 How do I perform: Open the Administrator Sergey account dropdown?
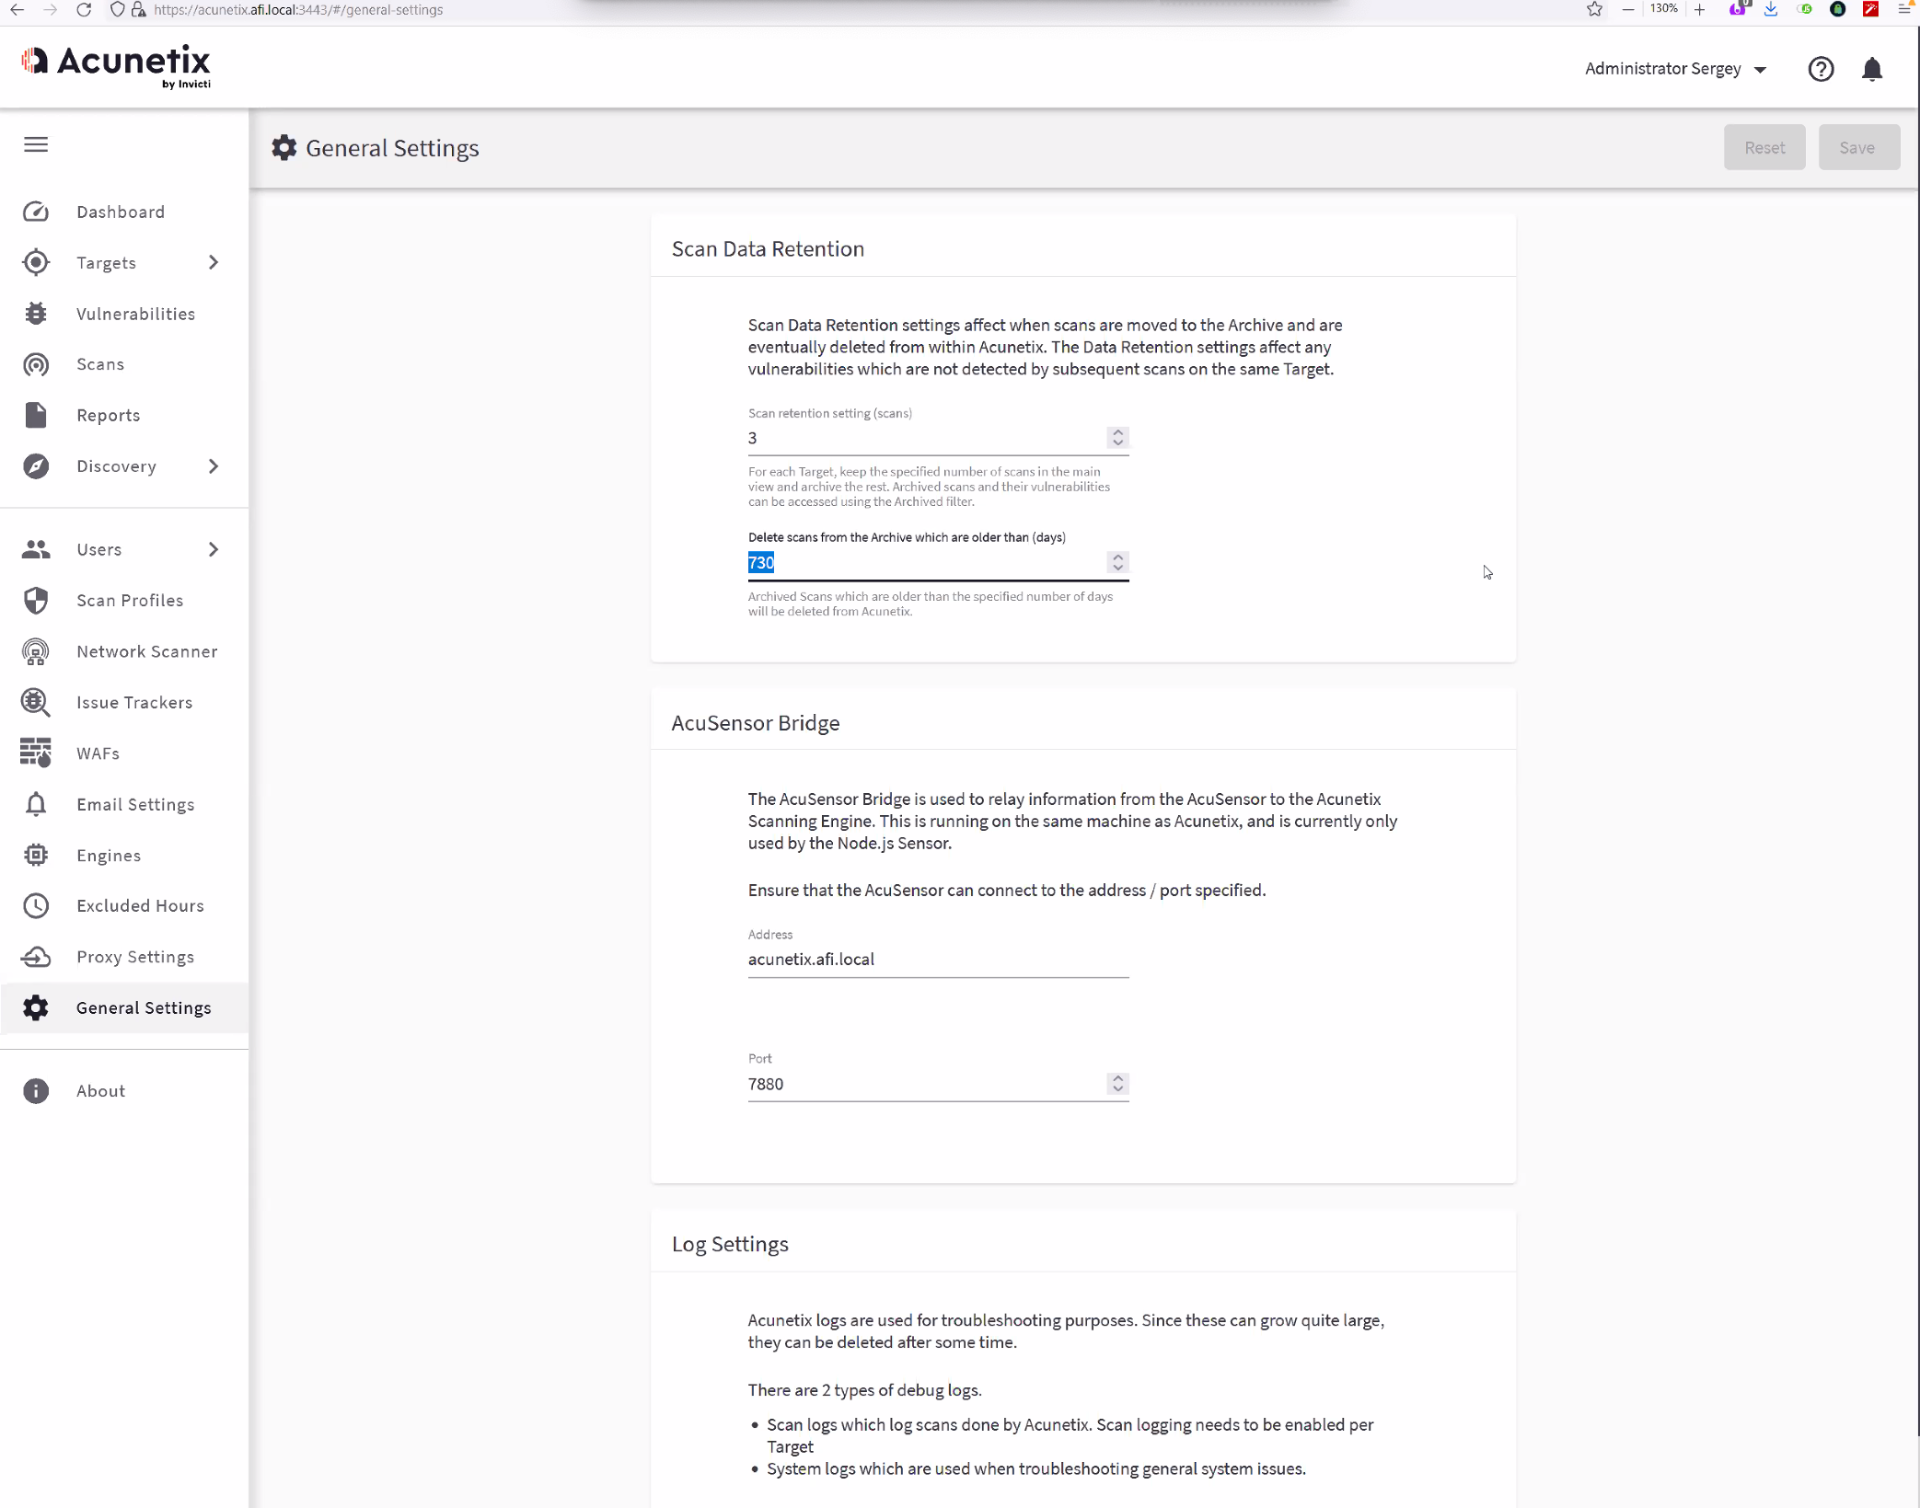(1675, 69)
